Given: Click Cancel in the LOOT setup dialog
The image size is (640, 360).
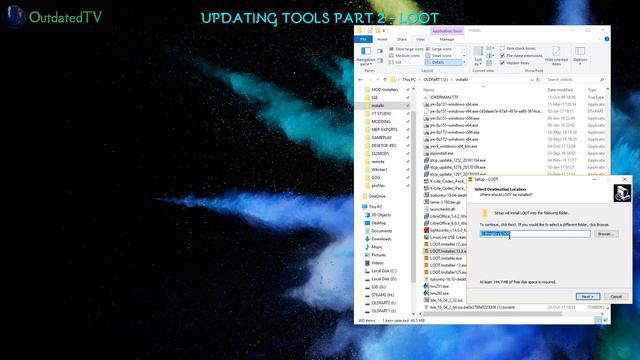Looking at the screenshot, I should click(616, 296).
